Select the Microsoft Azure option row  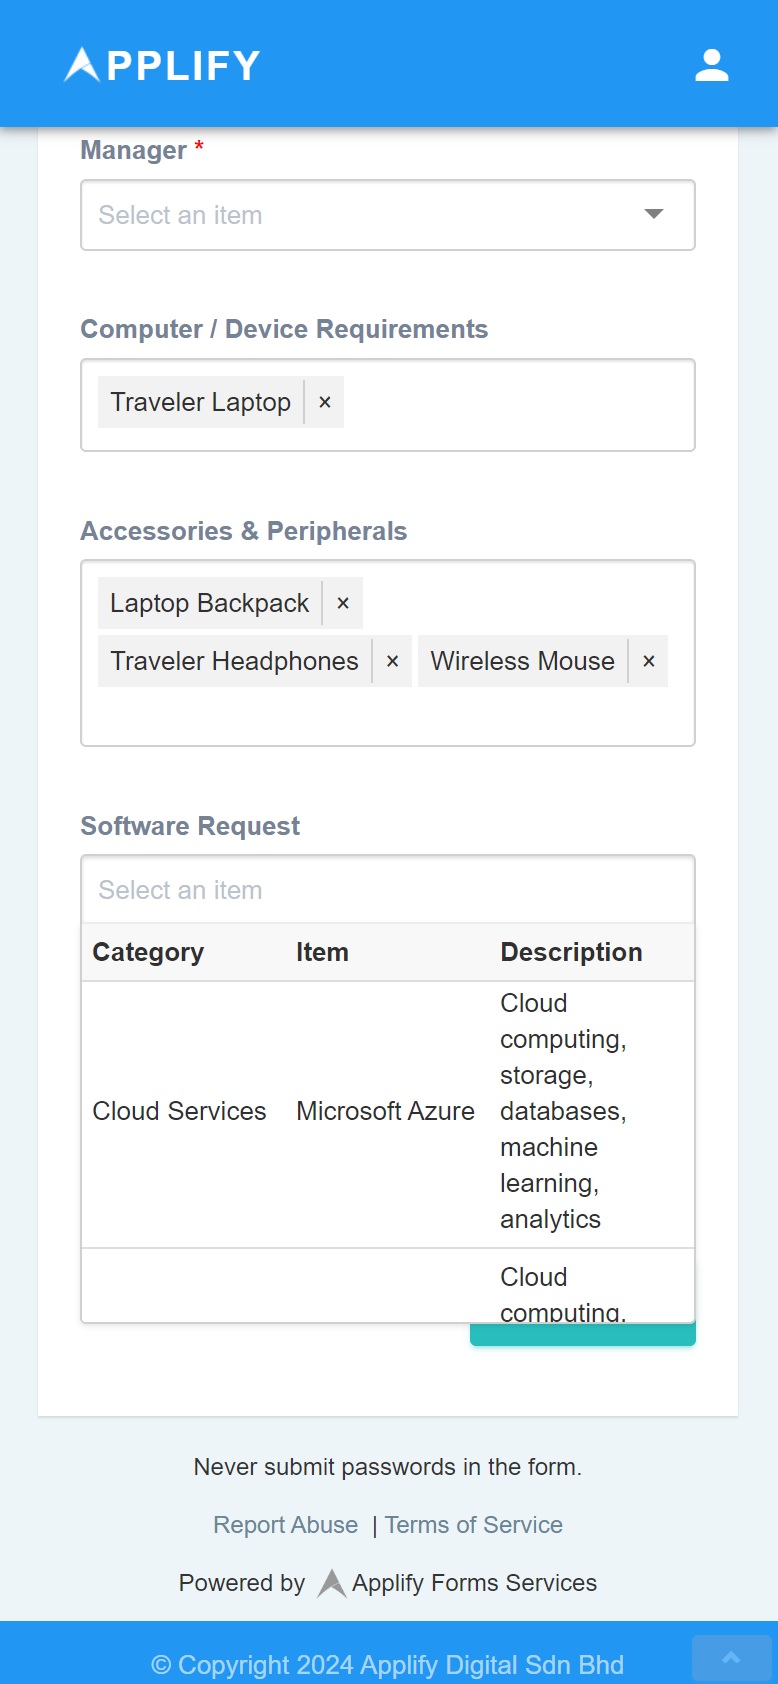(x=387, y=1112)
